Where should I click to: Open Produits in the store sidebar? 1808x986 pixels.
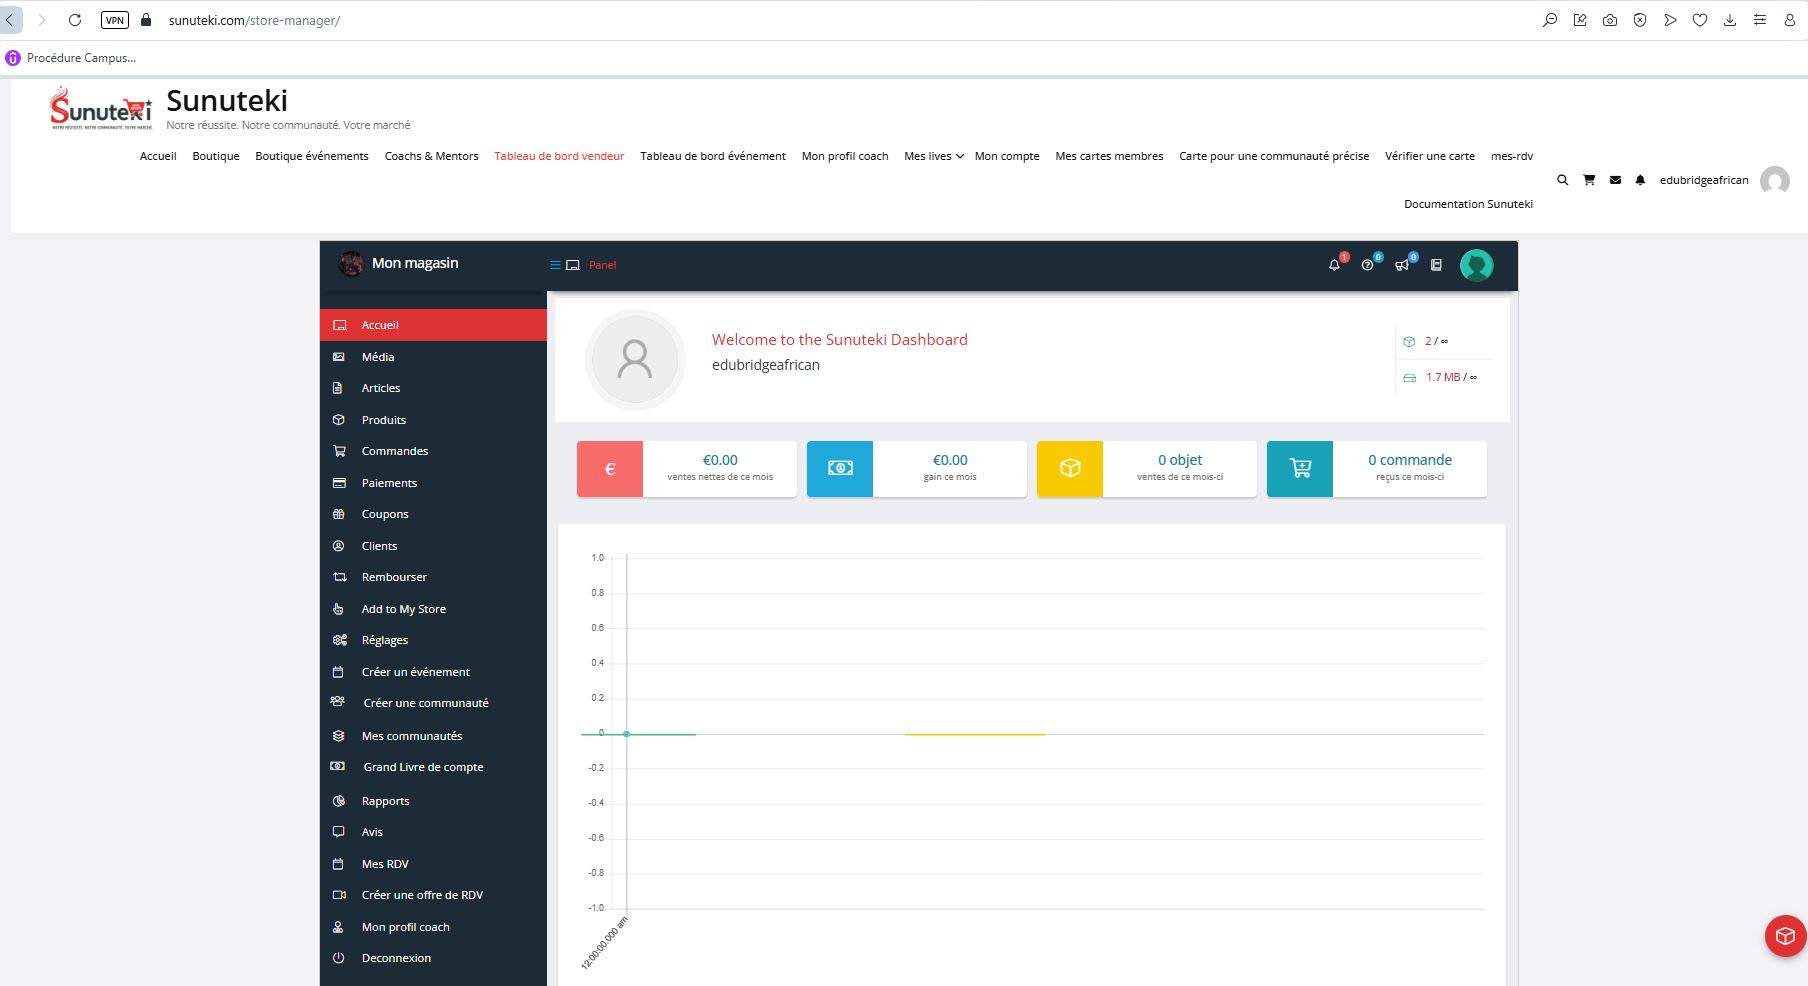(383, 420)
